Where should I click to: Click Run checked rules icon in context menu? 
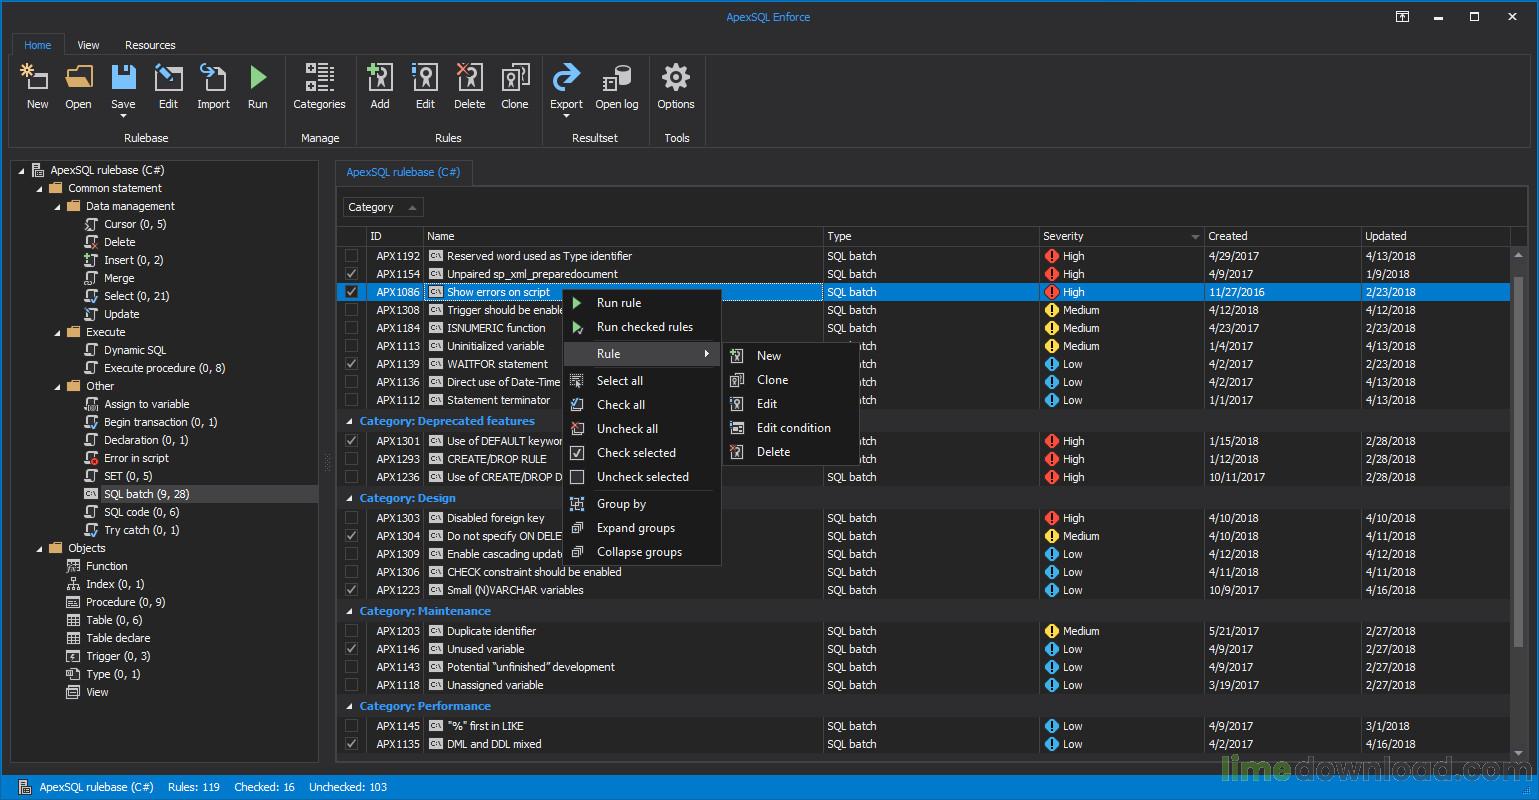click(577, 327)
